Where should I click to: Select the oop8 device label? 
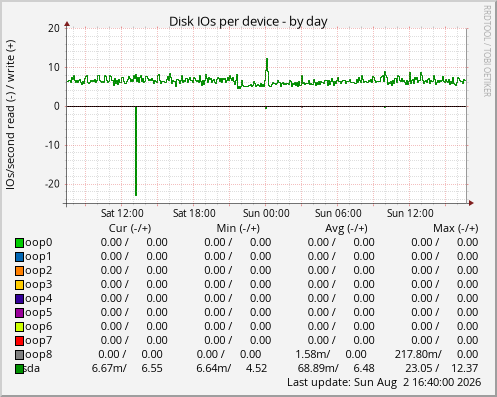[38, 355]
